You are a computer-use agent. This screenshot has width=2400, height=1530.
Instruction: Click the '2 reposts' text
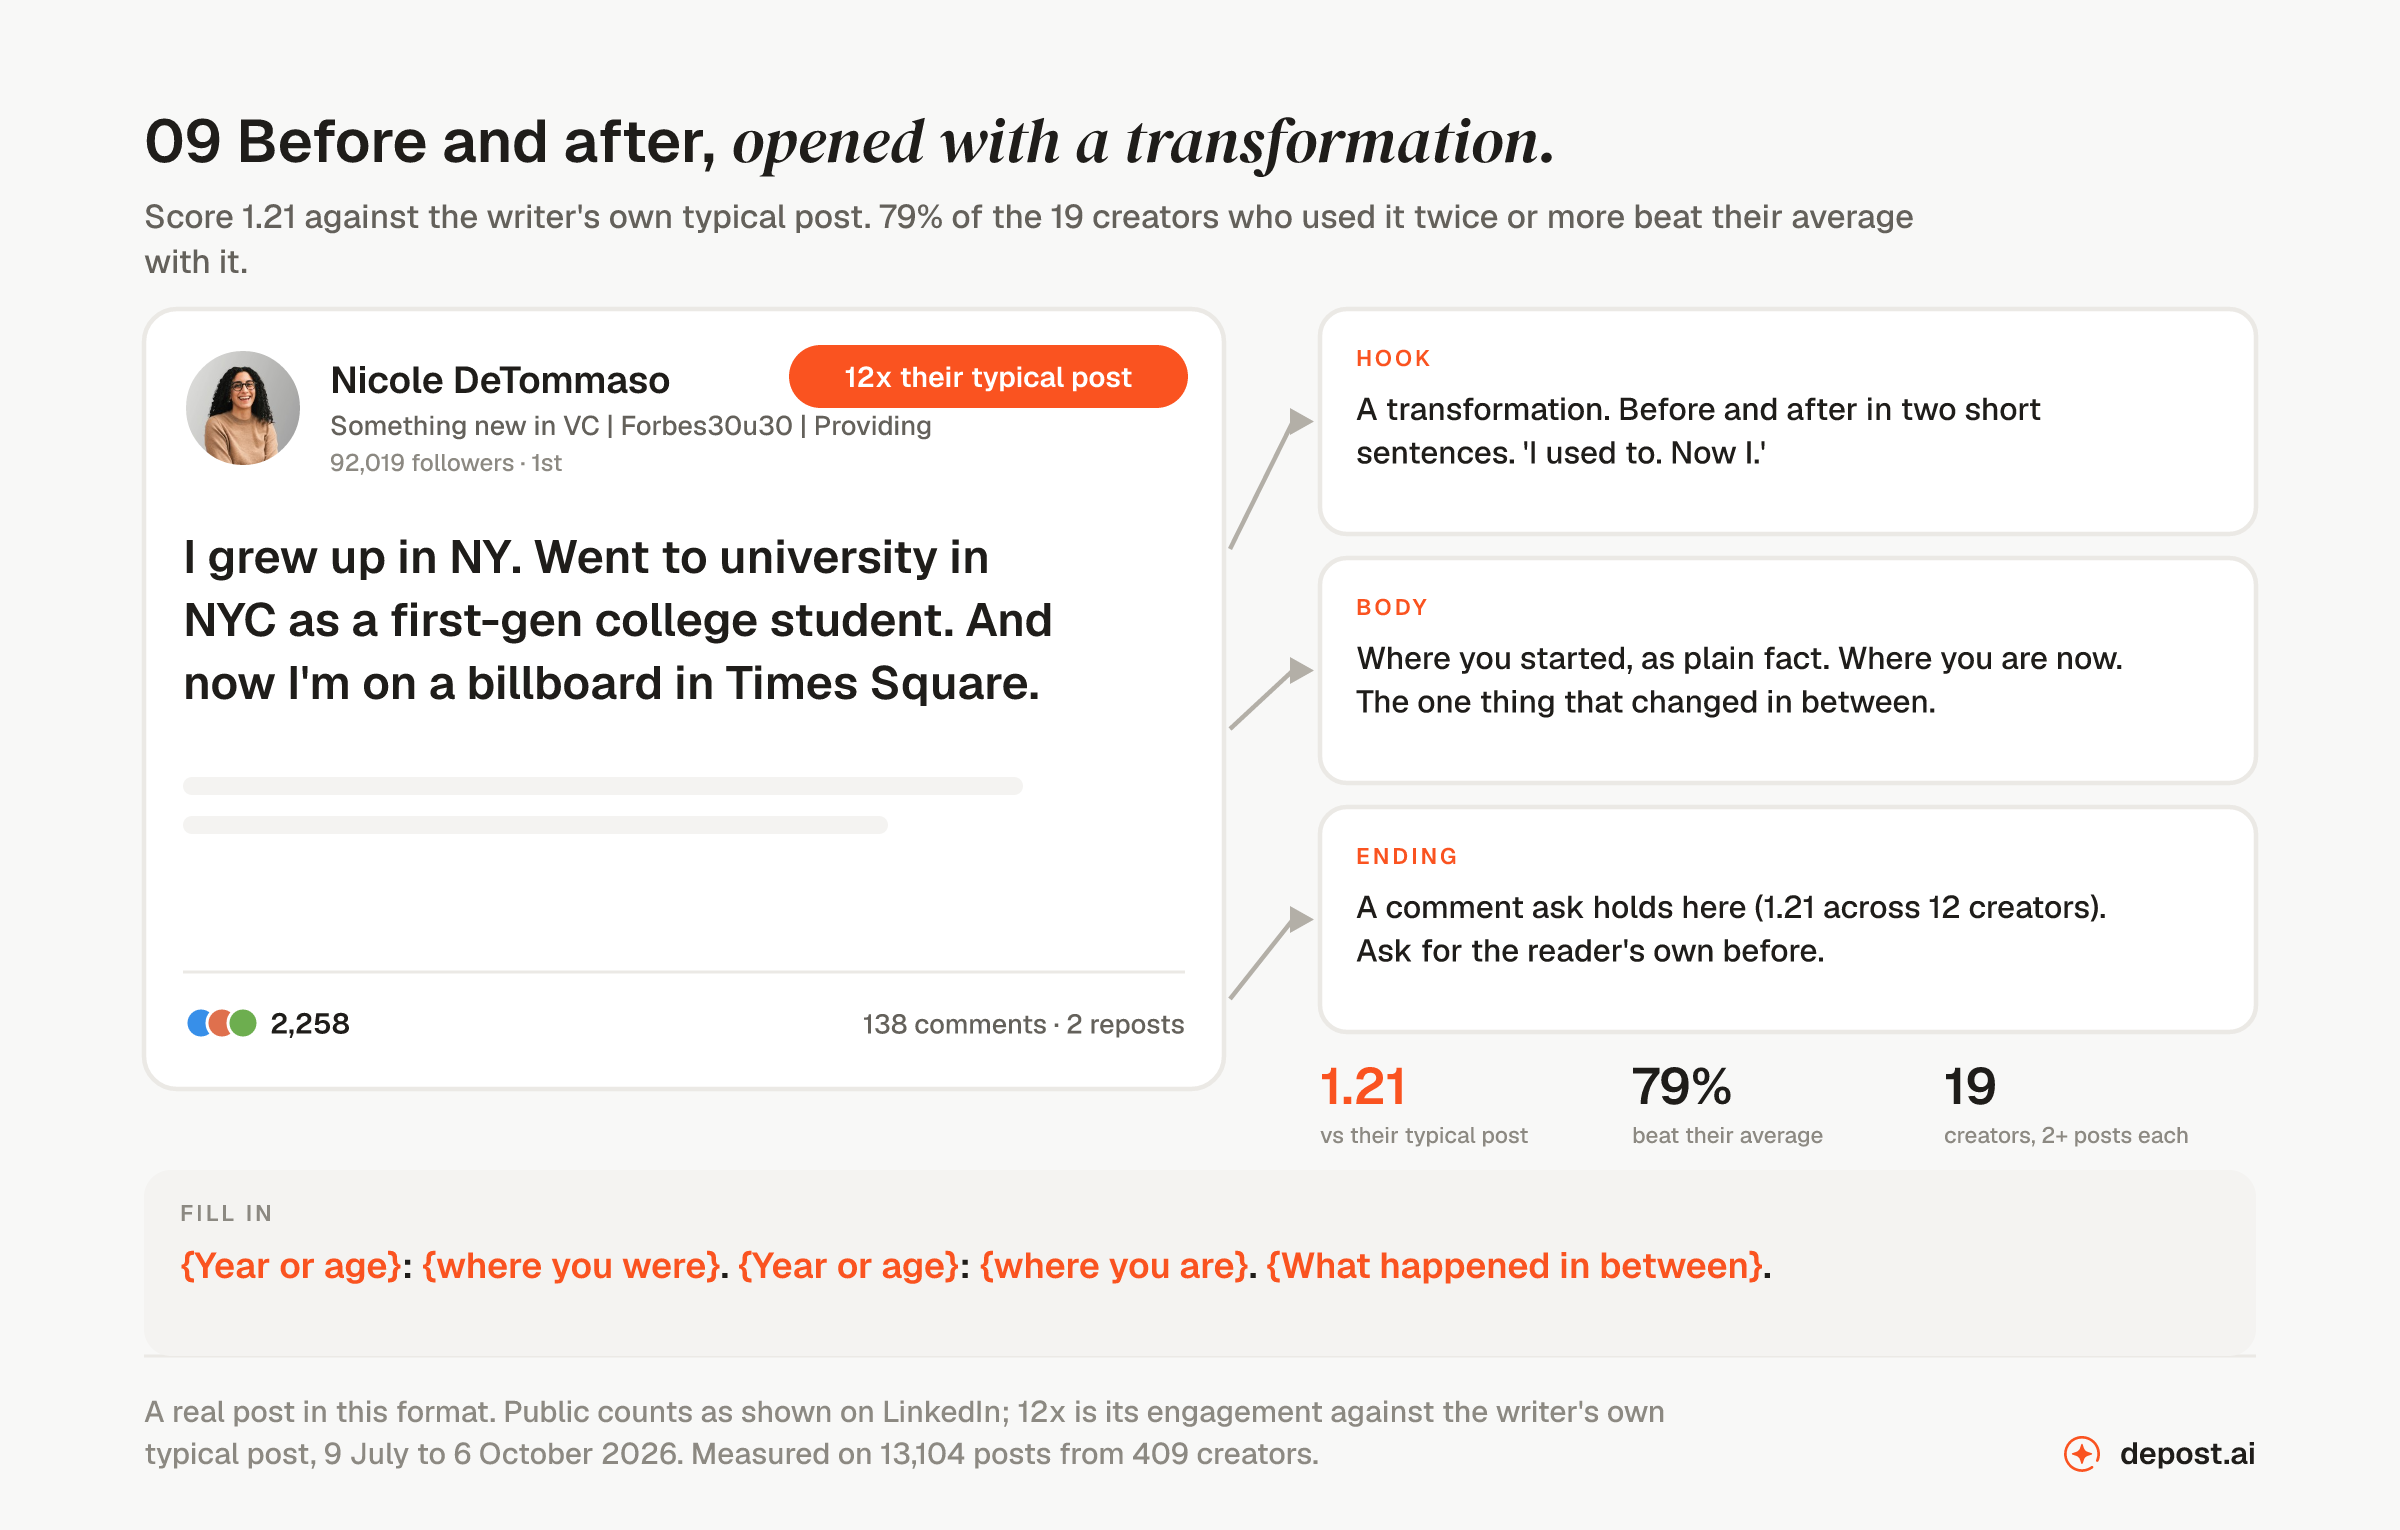pos(1125,1024)
